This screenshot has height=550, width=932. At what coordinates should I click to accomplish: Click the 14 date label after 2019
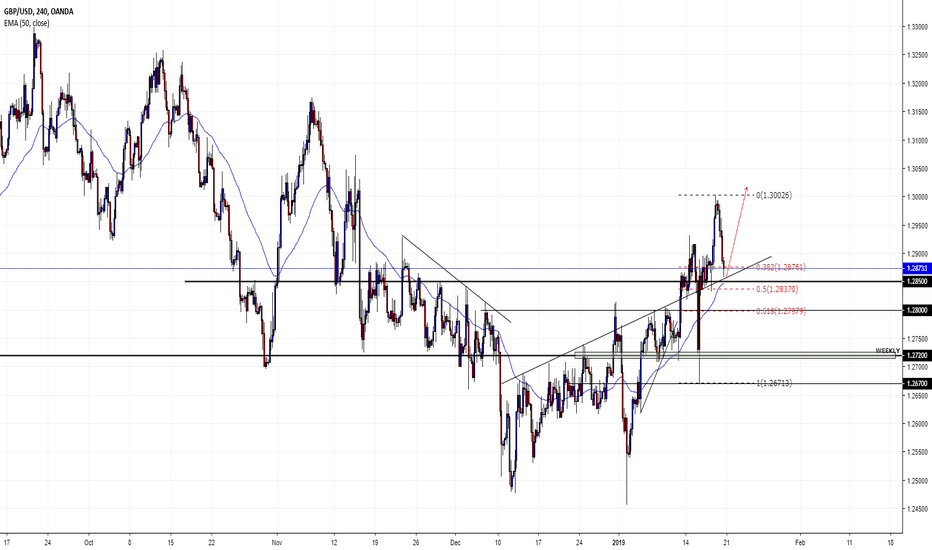pyautogui.click(x=686, y=542)
